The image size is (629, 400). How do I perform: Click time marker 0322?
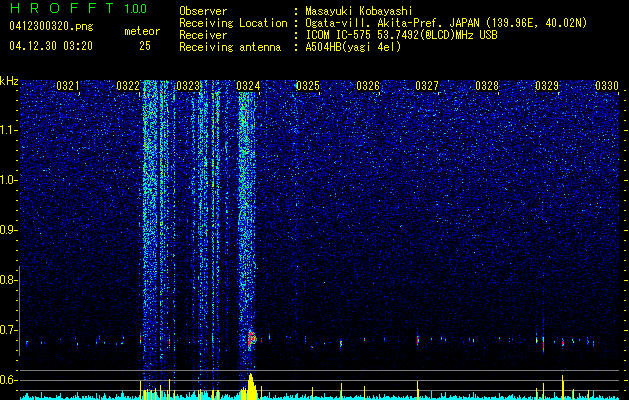128,85
